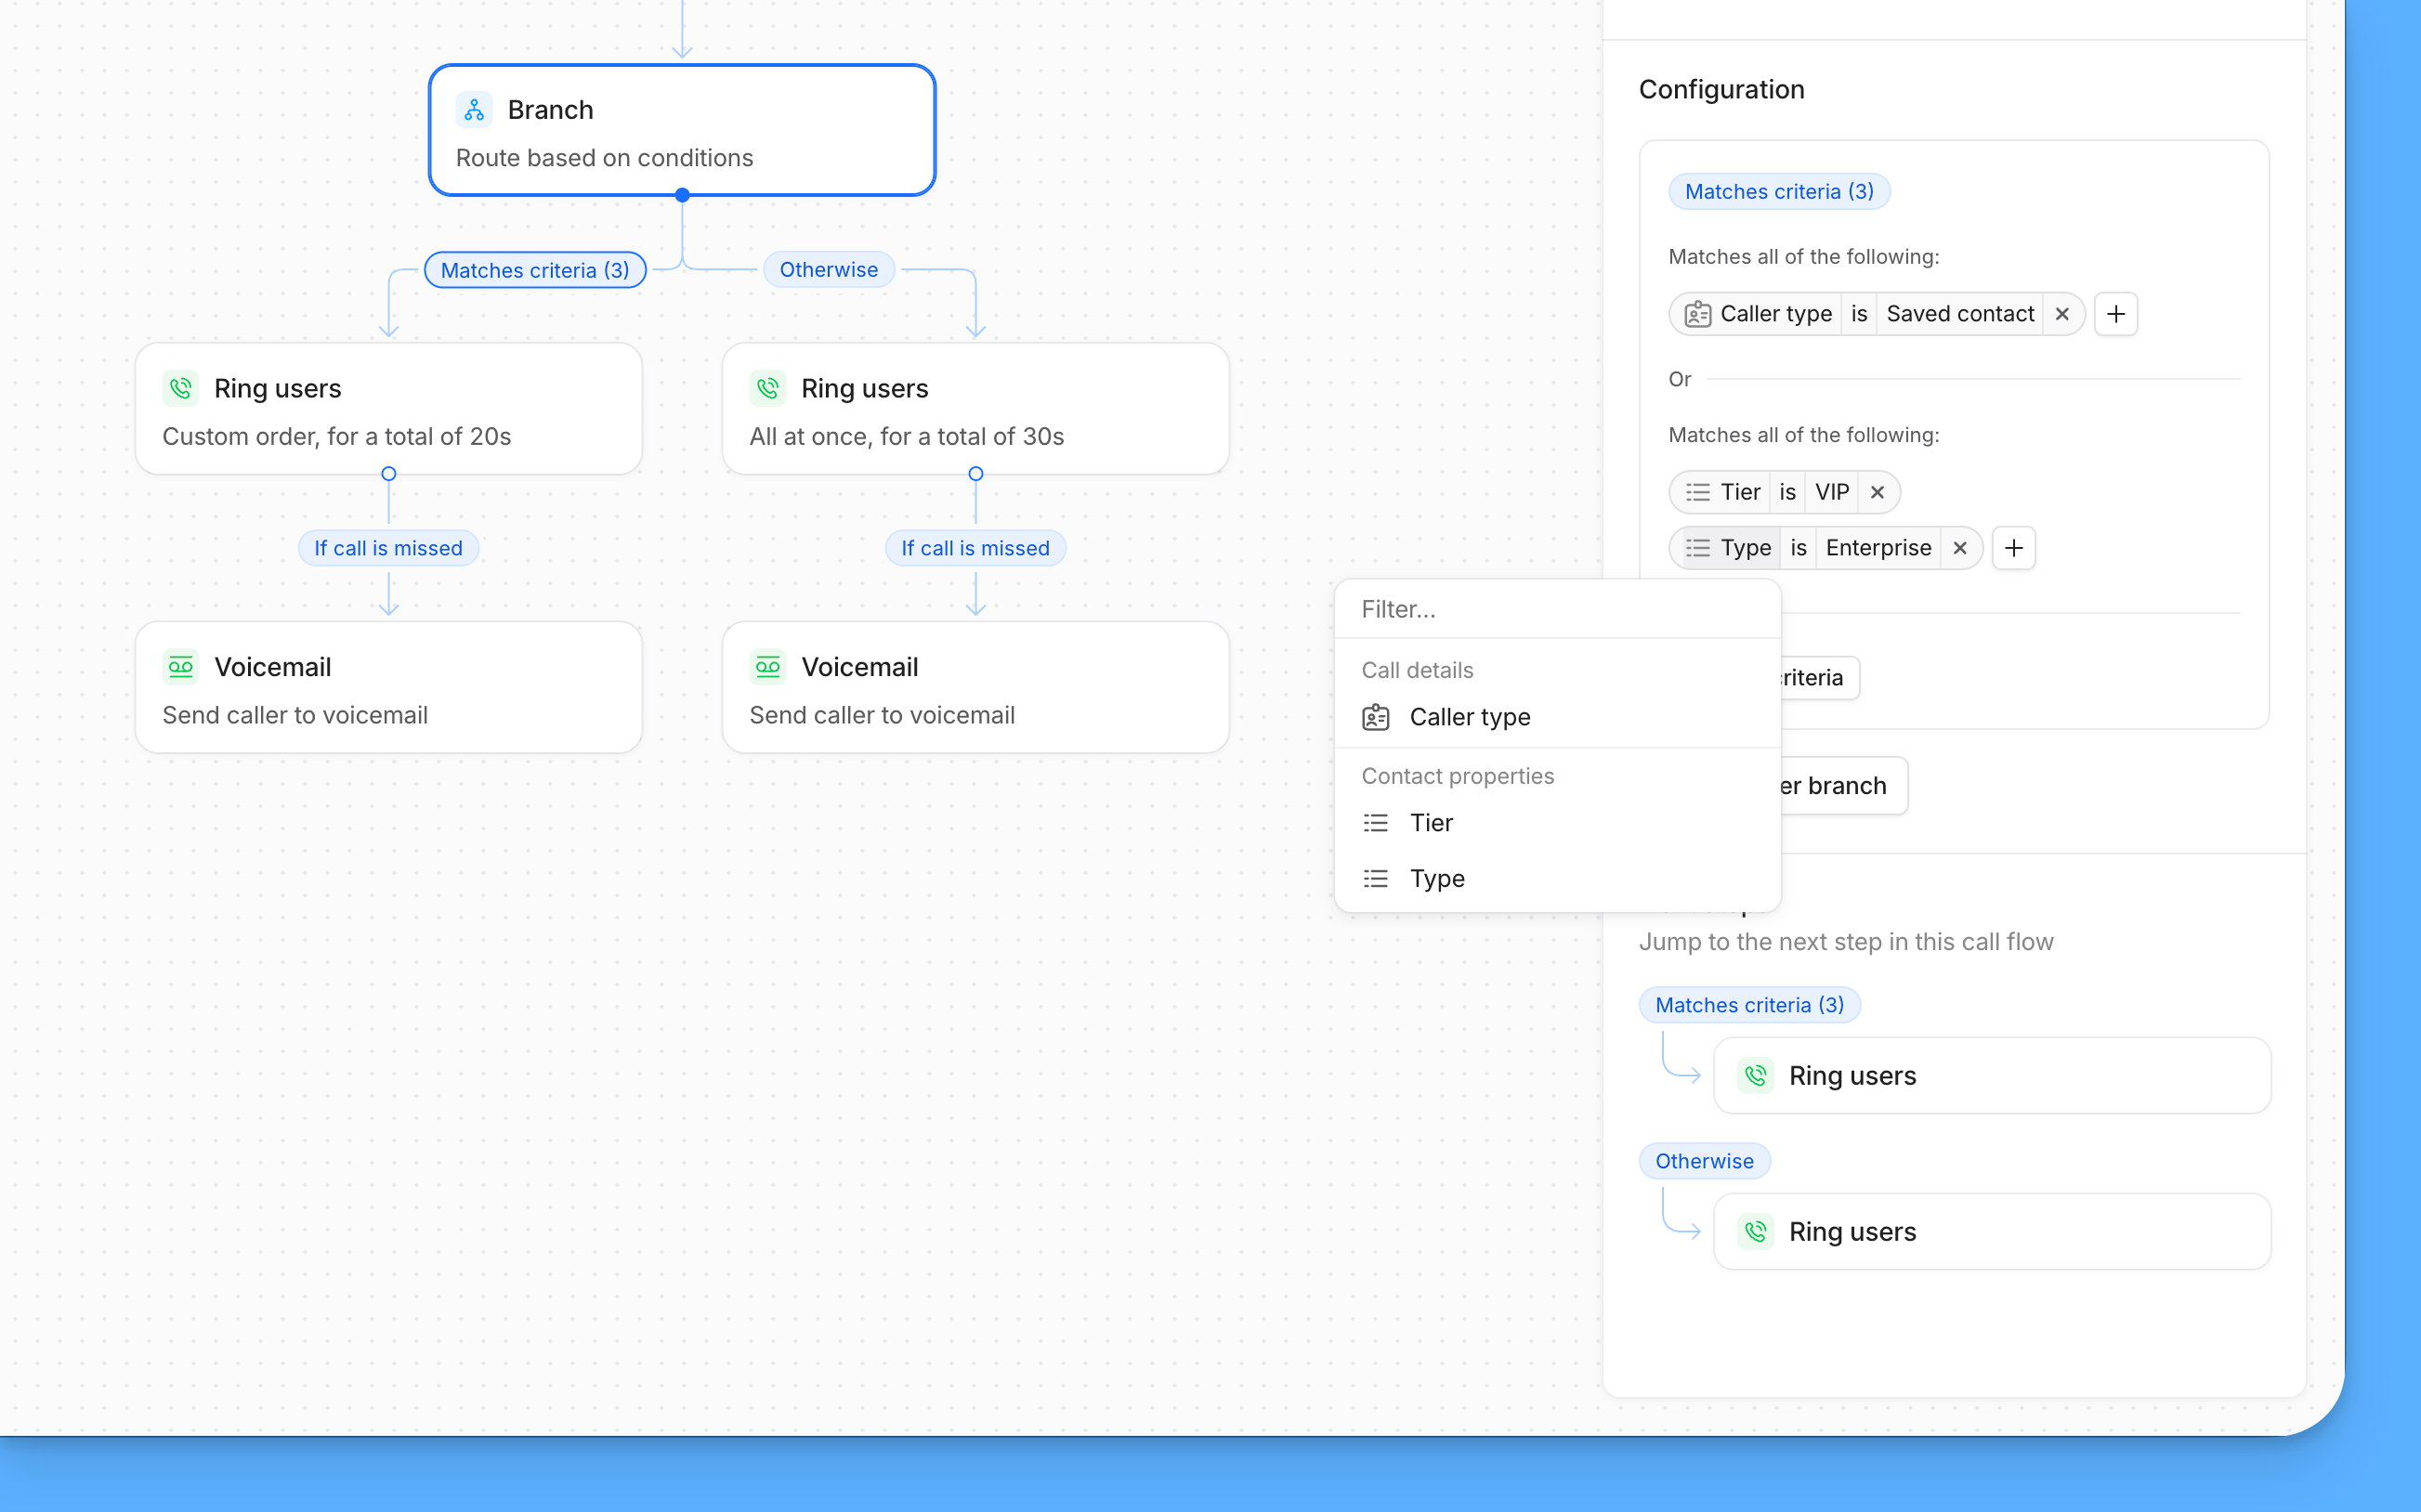Change the 'is' operator of the Type condition
2421x1512 pixels.
tap(1799, 548)
